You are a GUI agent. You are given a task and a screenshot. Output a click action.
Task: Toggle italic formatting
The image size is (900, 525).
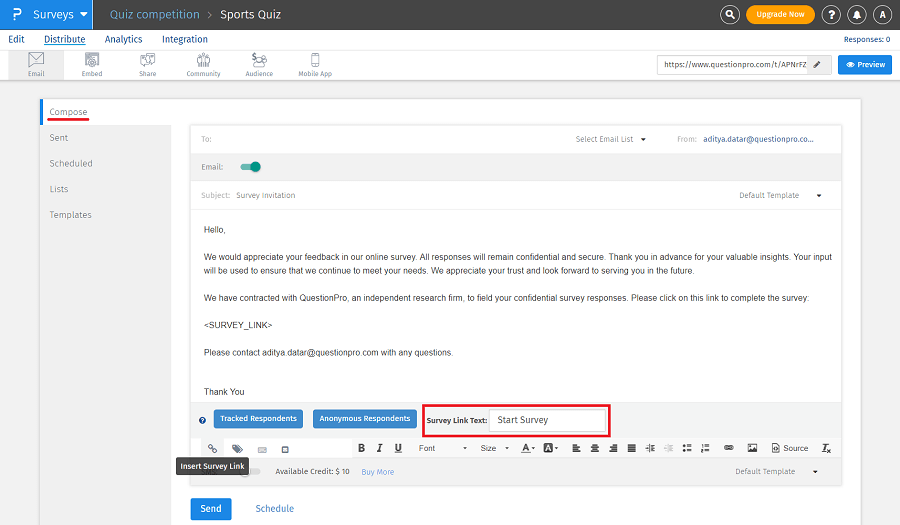click(x=379, y=448)
